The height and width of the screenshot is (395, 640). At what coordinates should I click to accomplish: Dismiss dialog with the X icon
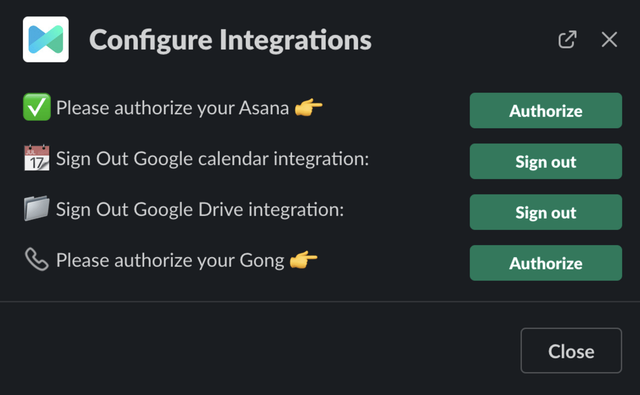(609, 40)
